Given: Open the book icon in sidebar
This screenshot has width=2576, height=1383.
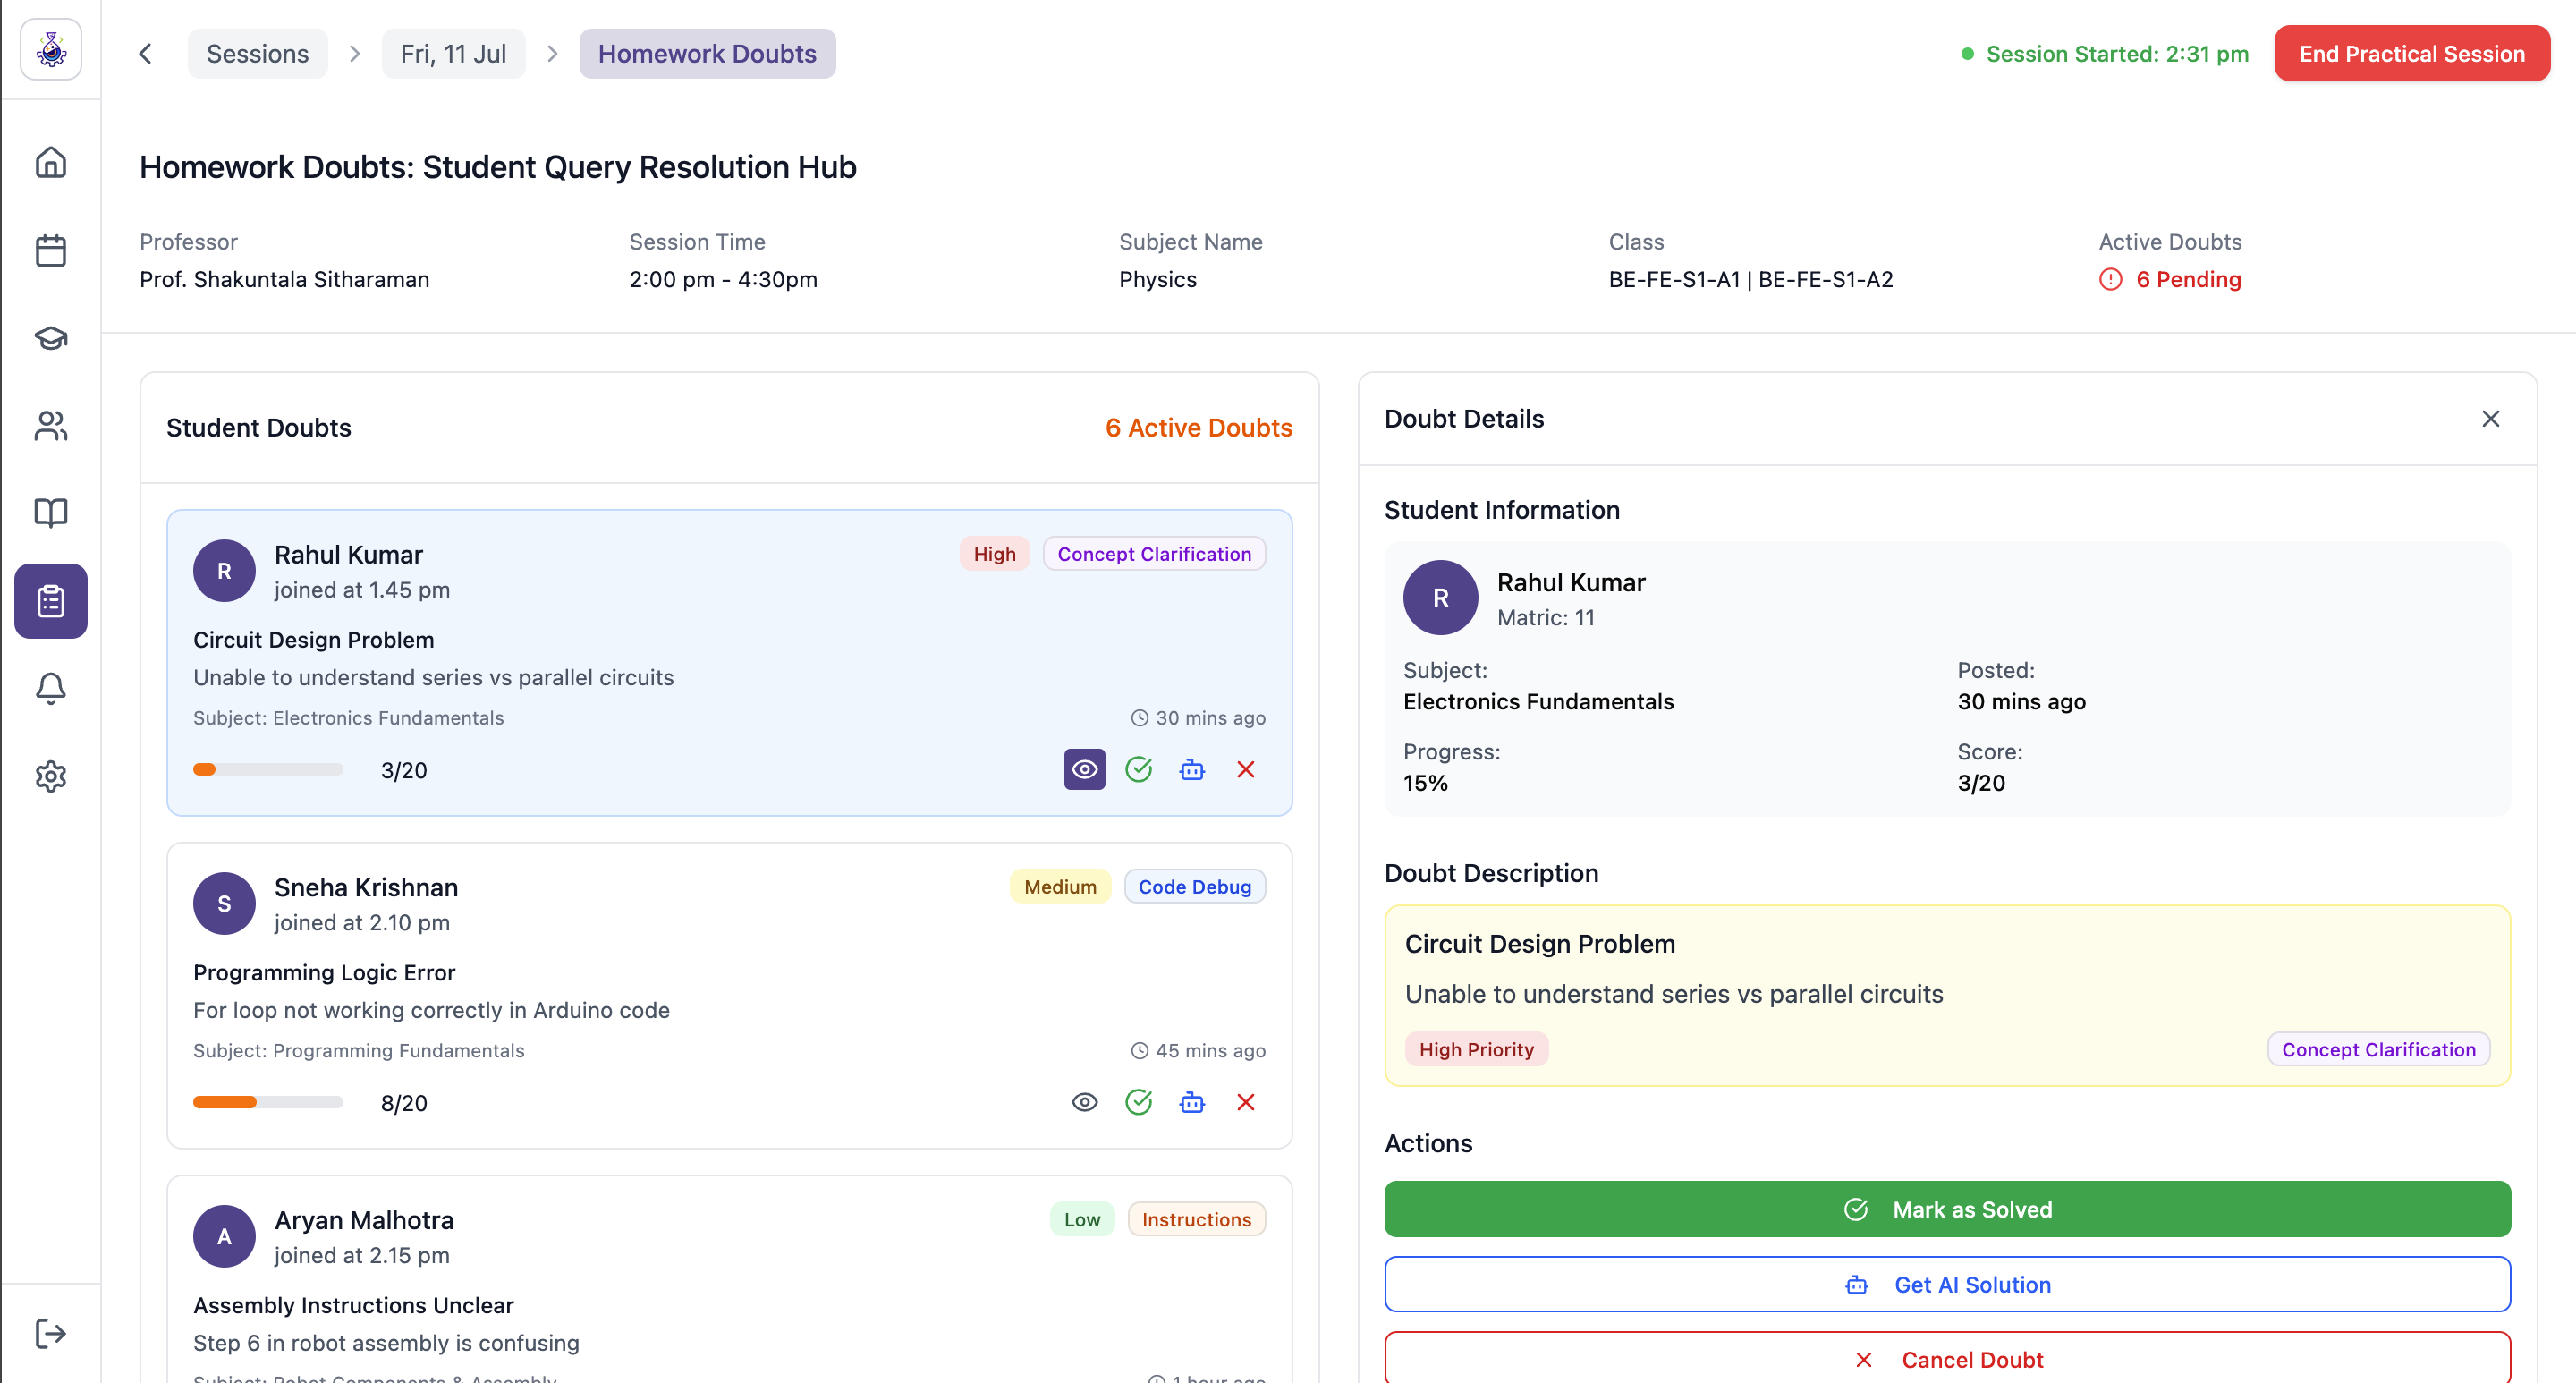Looking at the screenshot, I should [51, 513].
